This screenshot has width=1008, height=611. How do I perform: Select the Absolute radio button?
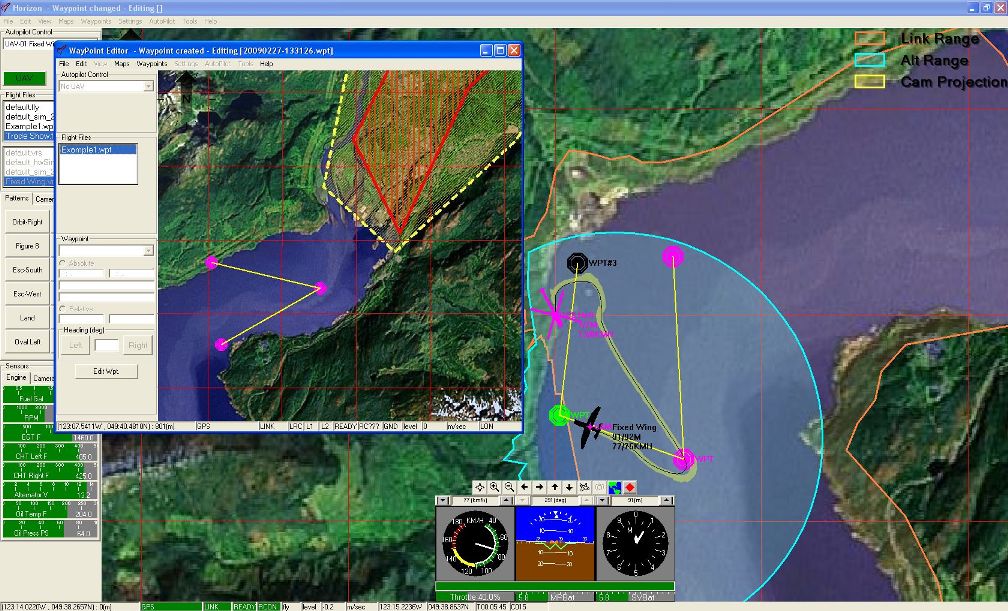click(64, 263)
